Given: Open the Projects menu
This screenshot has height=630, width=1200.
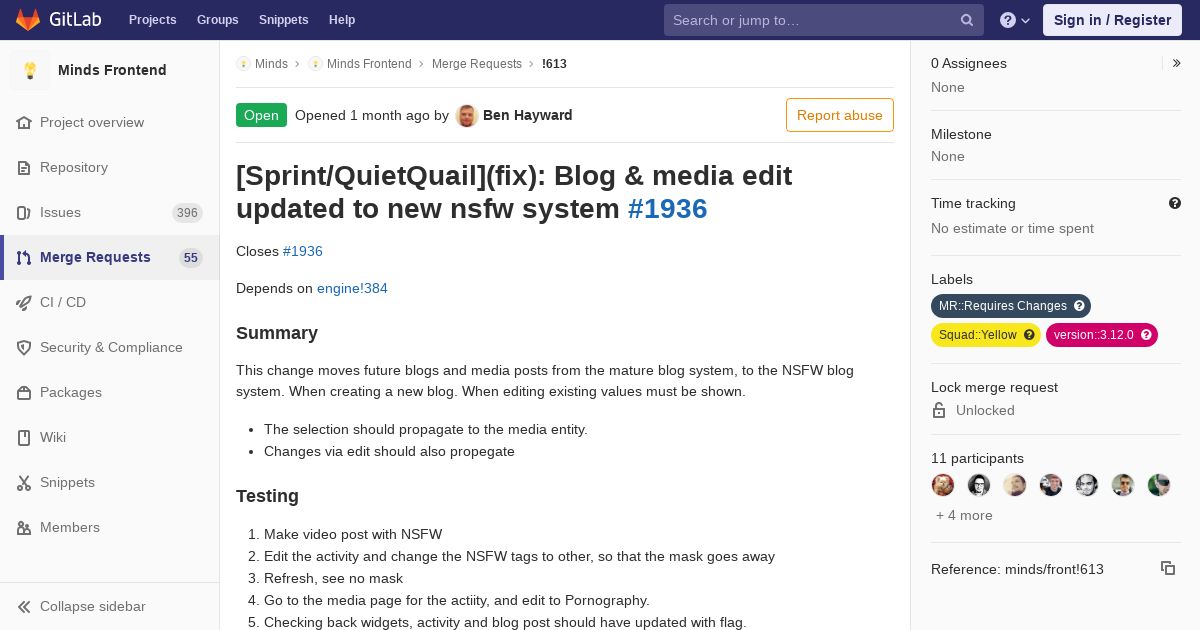Looking at the screenshot, I should click(152, 20).
